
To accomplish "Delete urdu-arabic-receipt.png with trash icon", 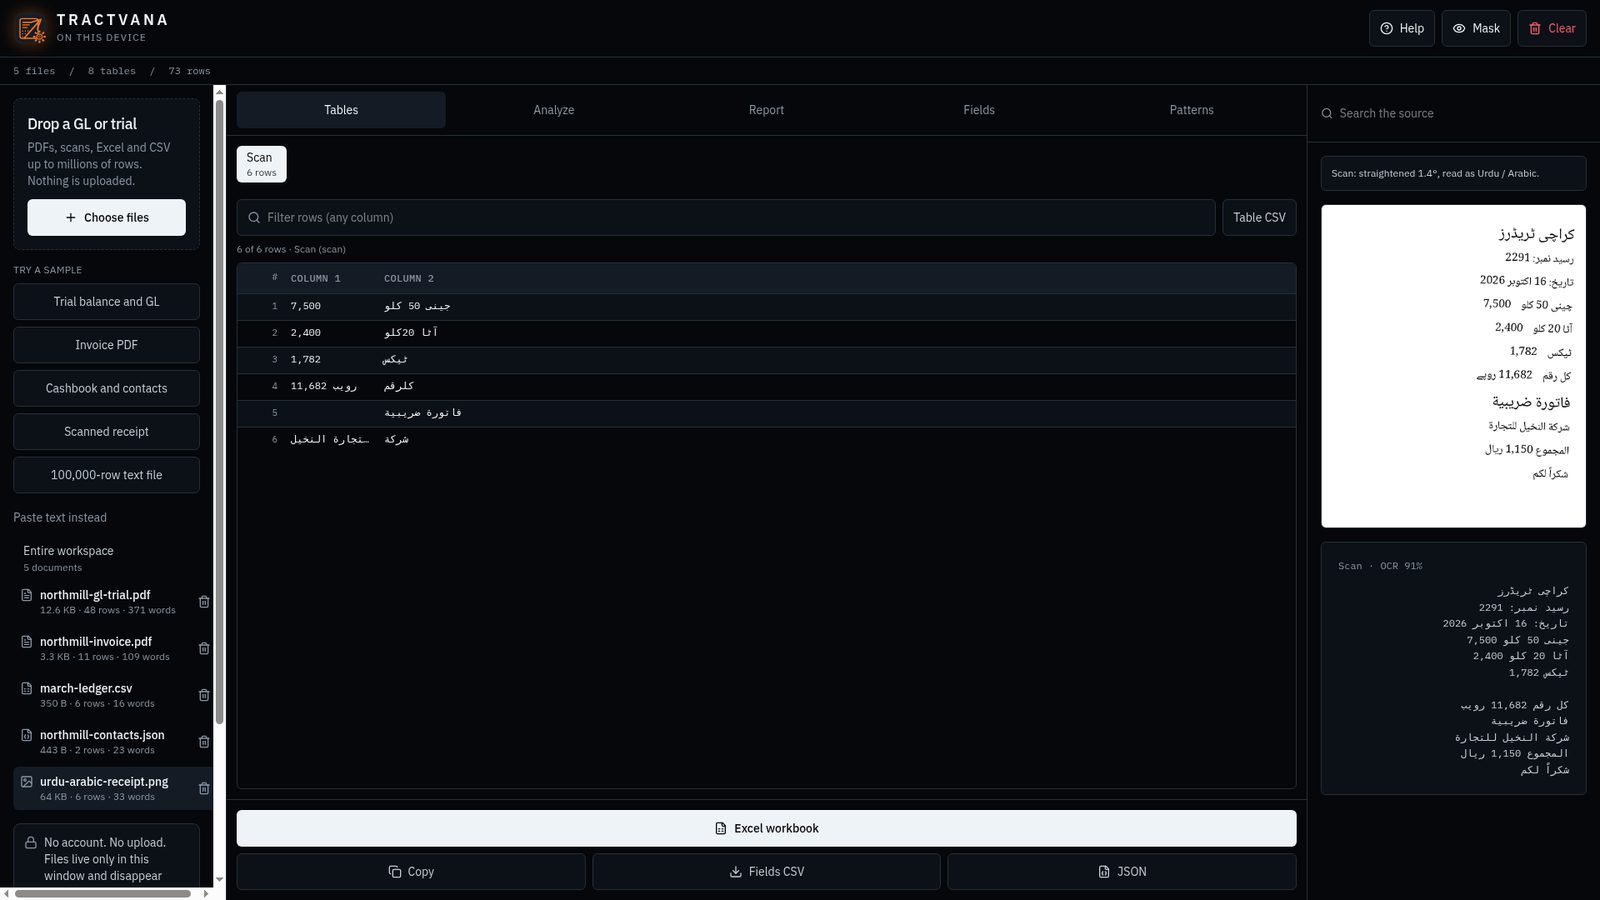I will (204, 788).
